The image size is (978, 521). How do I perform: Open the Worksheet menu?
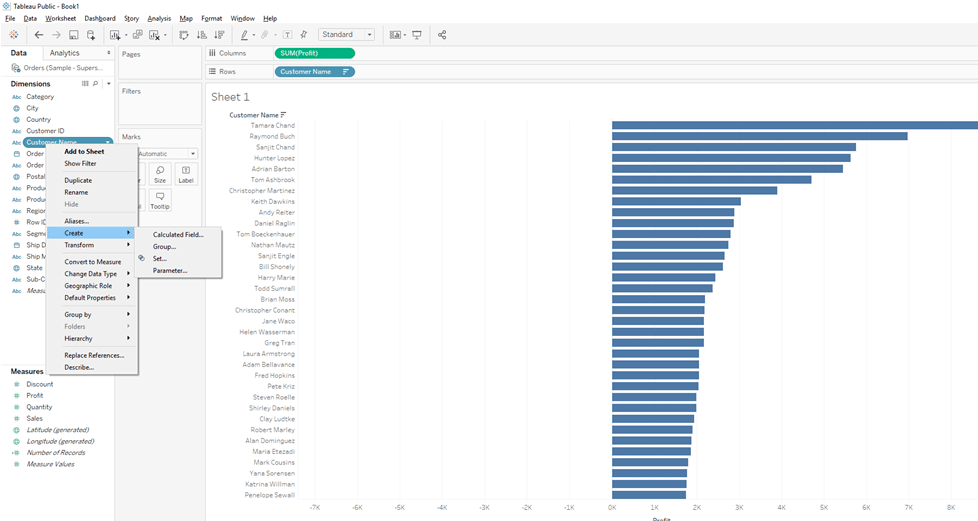(61, 19)
